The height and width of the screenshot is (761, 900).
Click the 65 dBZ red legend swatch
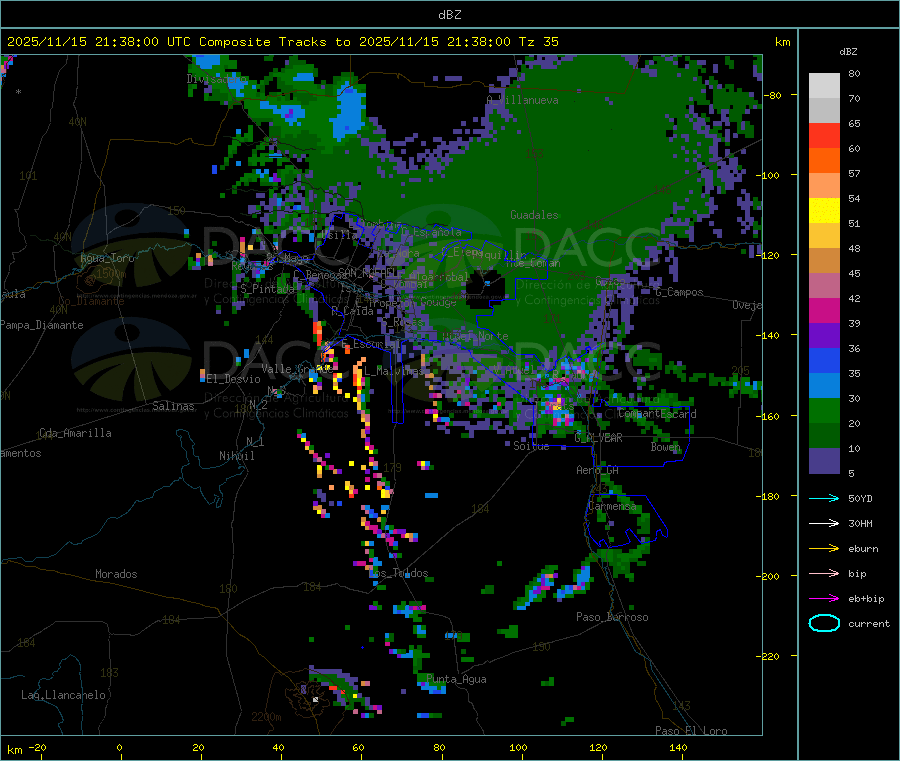tap(824, 135)
